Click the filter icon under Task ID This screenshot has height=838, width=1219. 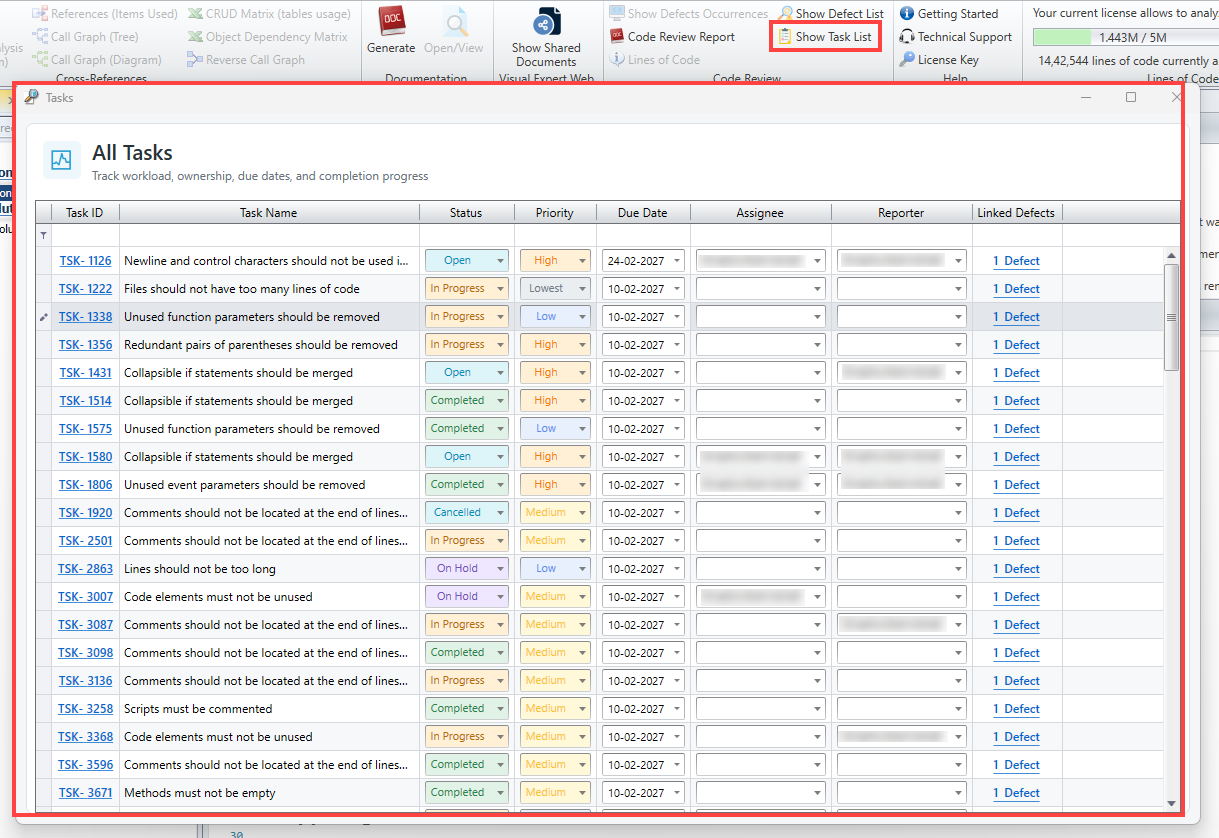pyautogui.click(x=43, y=235)
